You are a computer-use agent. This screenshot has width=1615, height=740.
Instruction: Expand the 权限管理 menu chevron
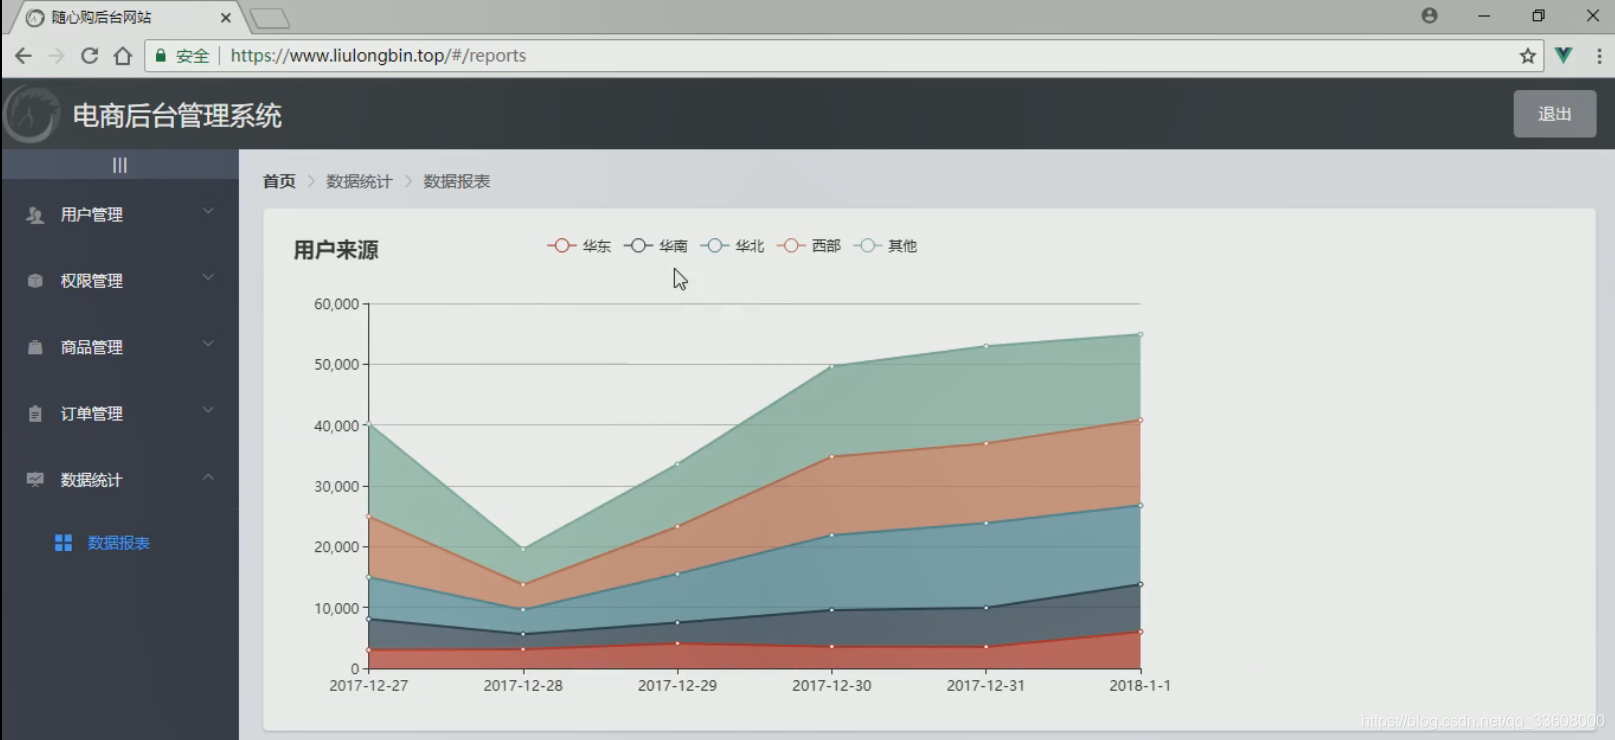pos(208,277)
